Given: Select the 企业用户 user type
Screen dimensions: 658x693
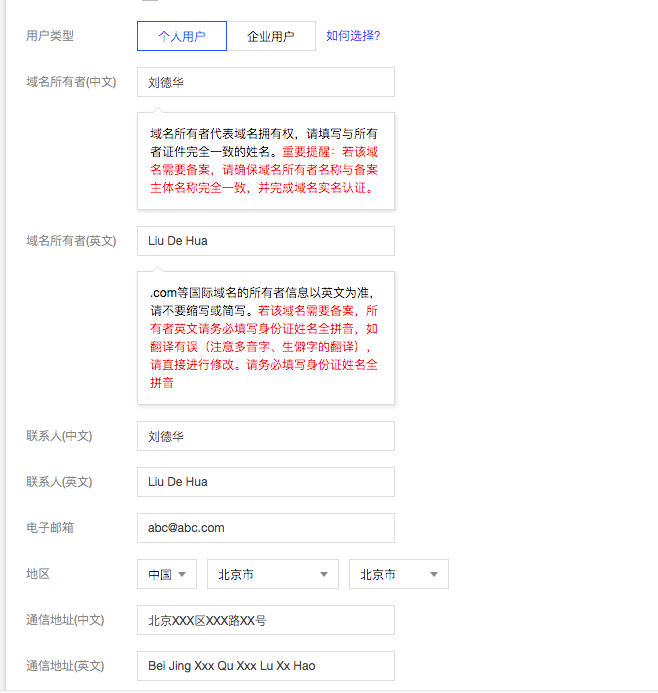Looking at the screenshot, I should [271, 36].
